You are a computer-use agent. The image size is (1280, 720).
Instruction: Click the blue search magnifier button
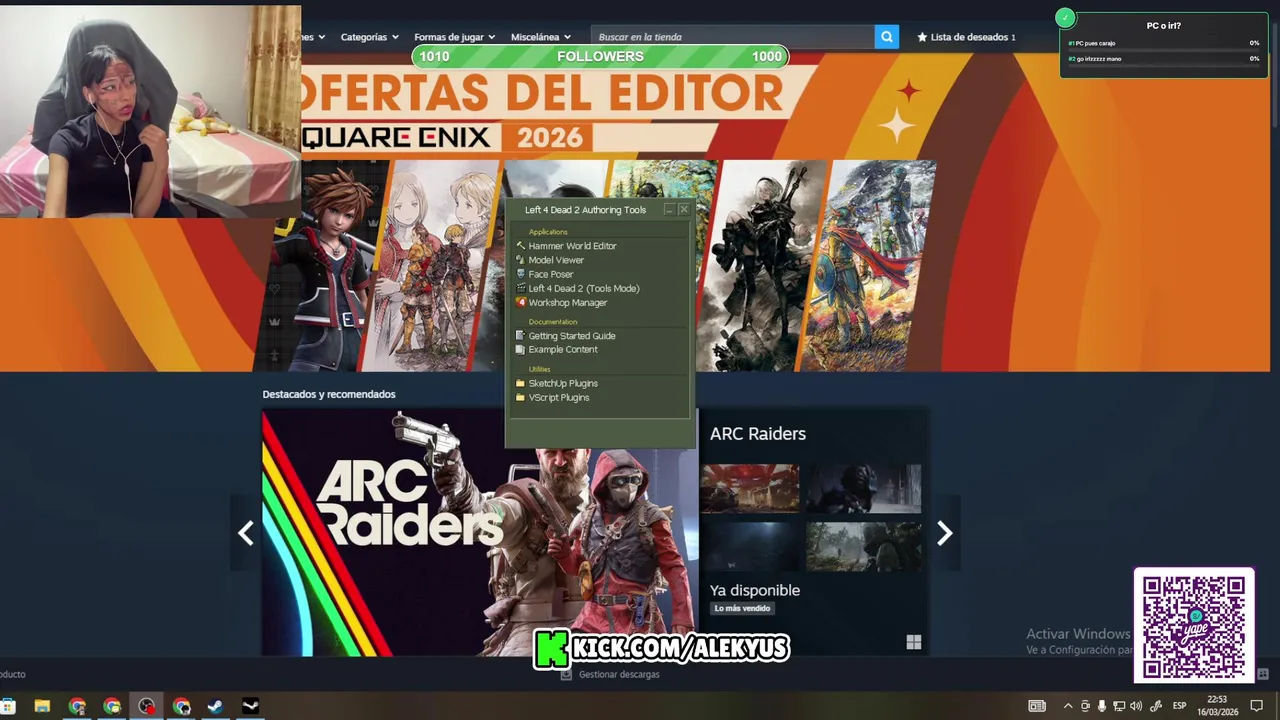pos(886,37)
